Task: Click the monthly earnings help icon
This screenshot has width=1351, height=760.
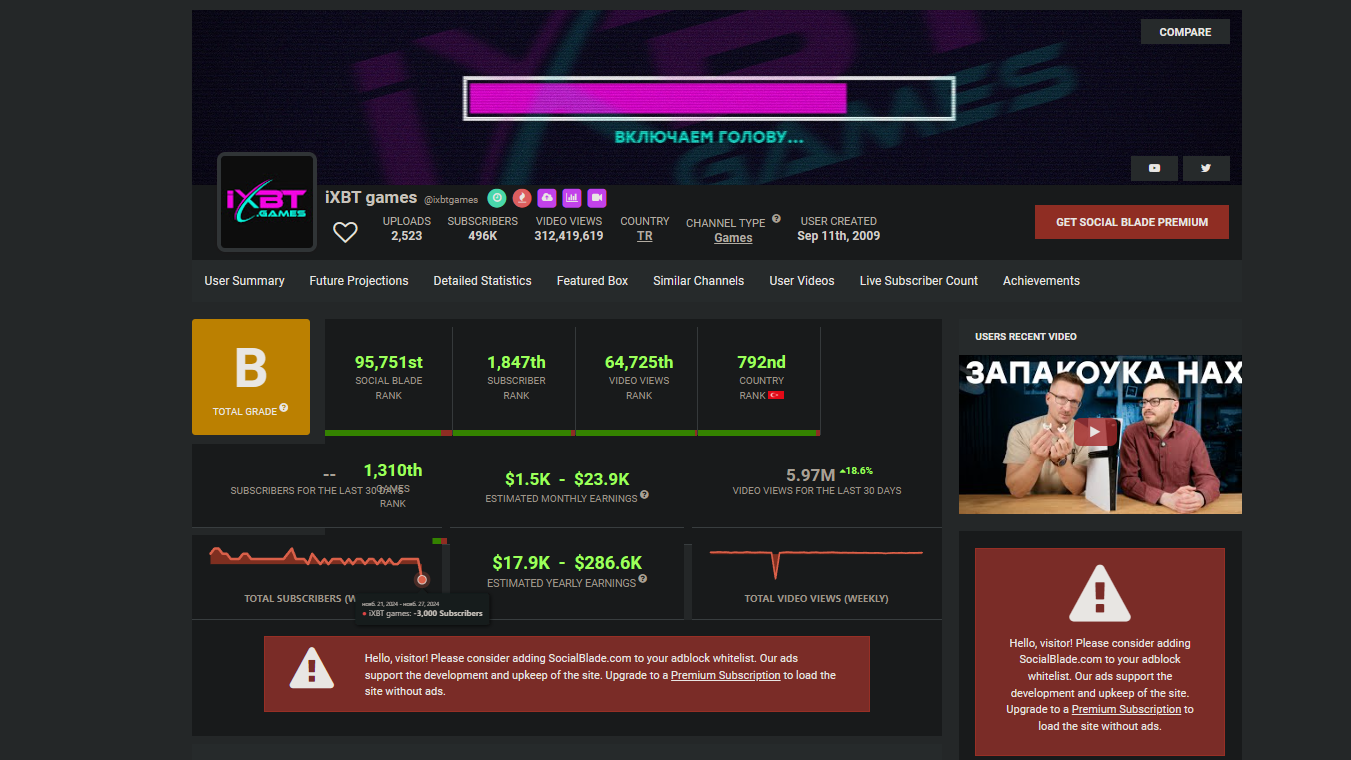Action: coord(644,495)
